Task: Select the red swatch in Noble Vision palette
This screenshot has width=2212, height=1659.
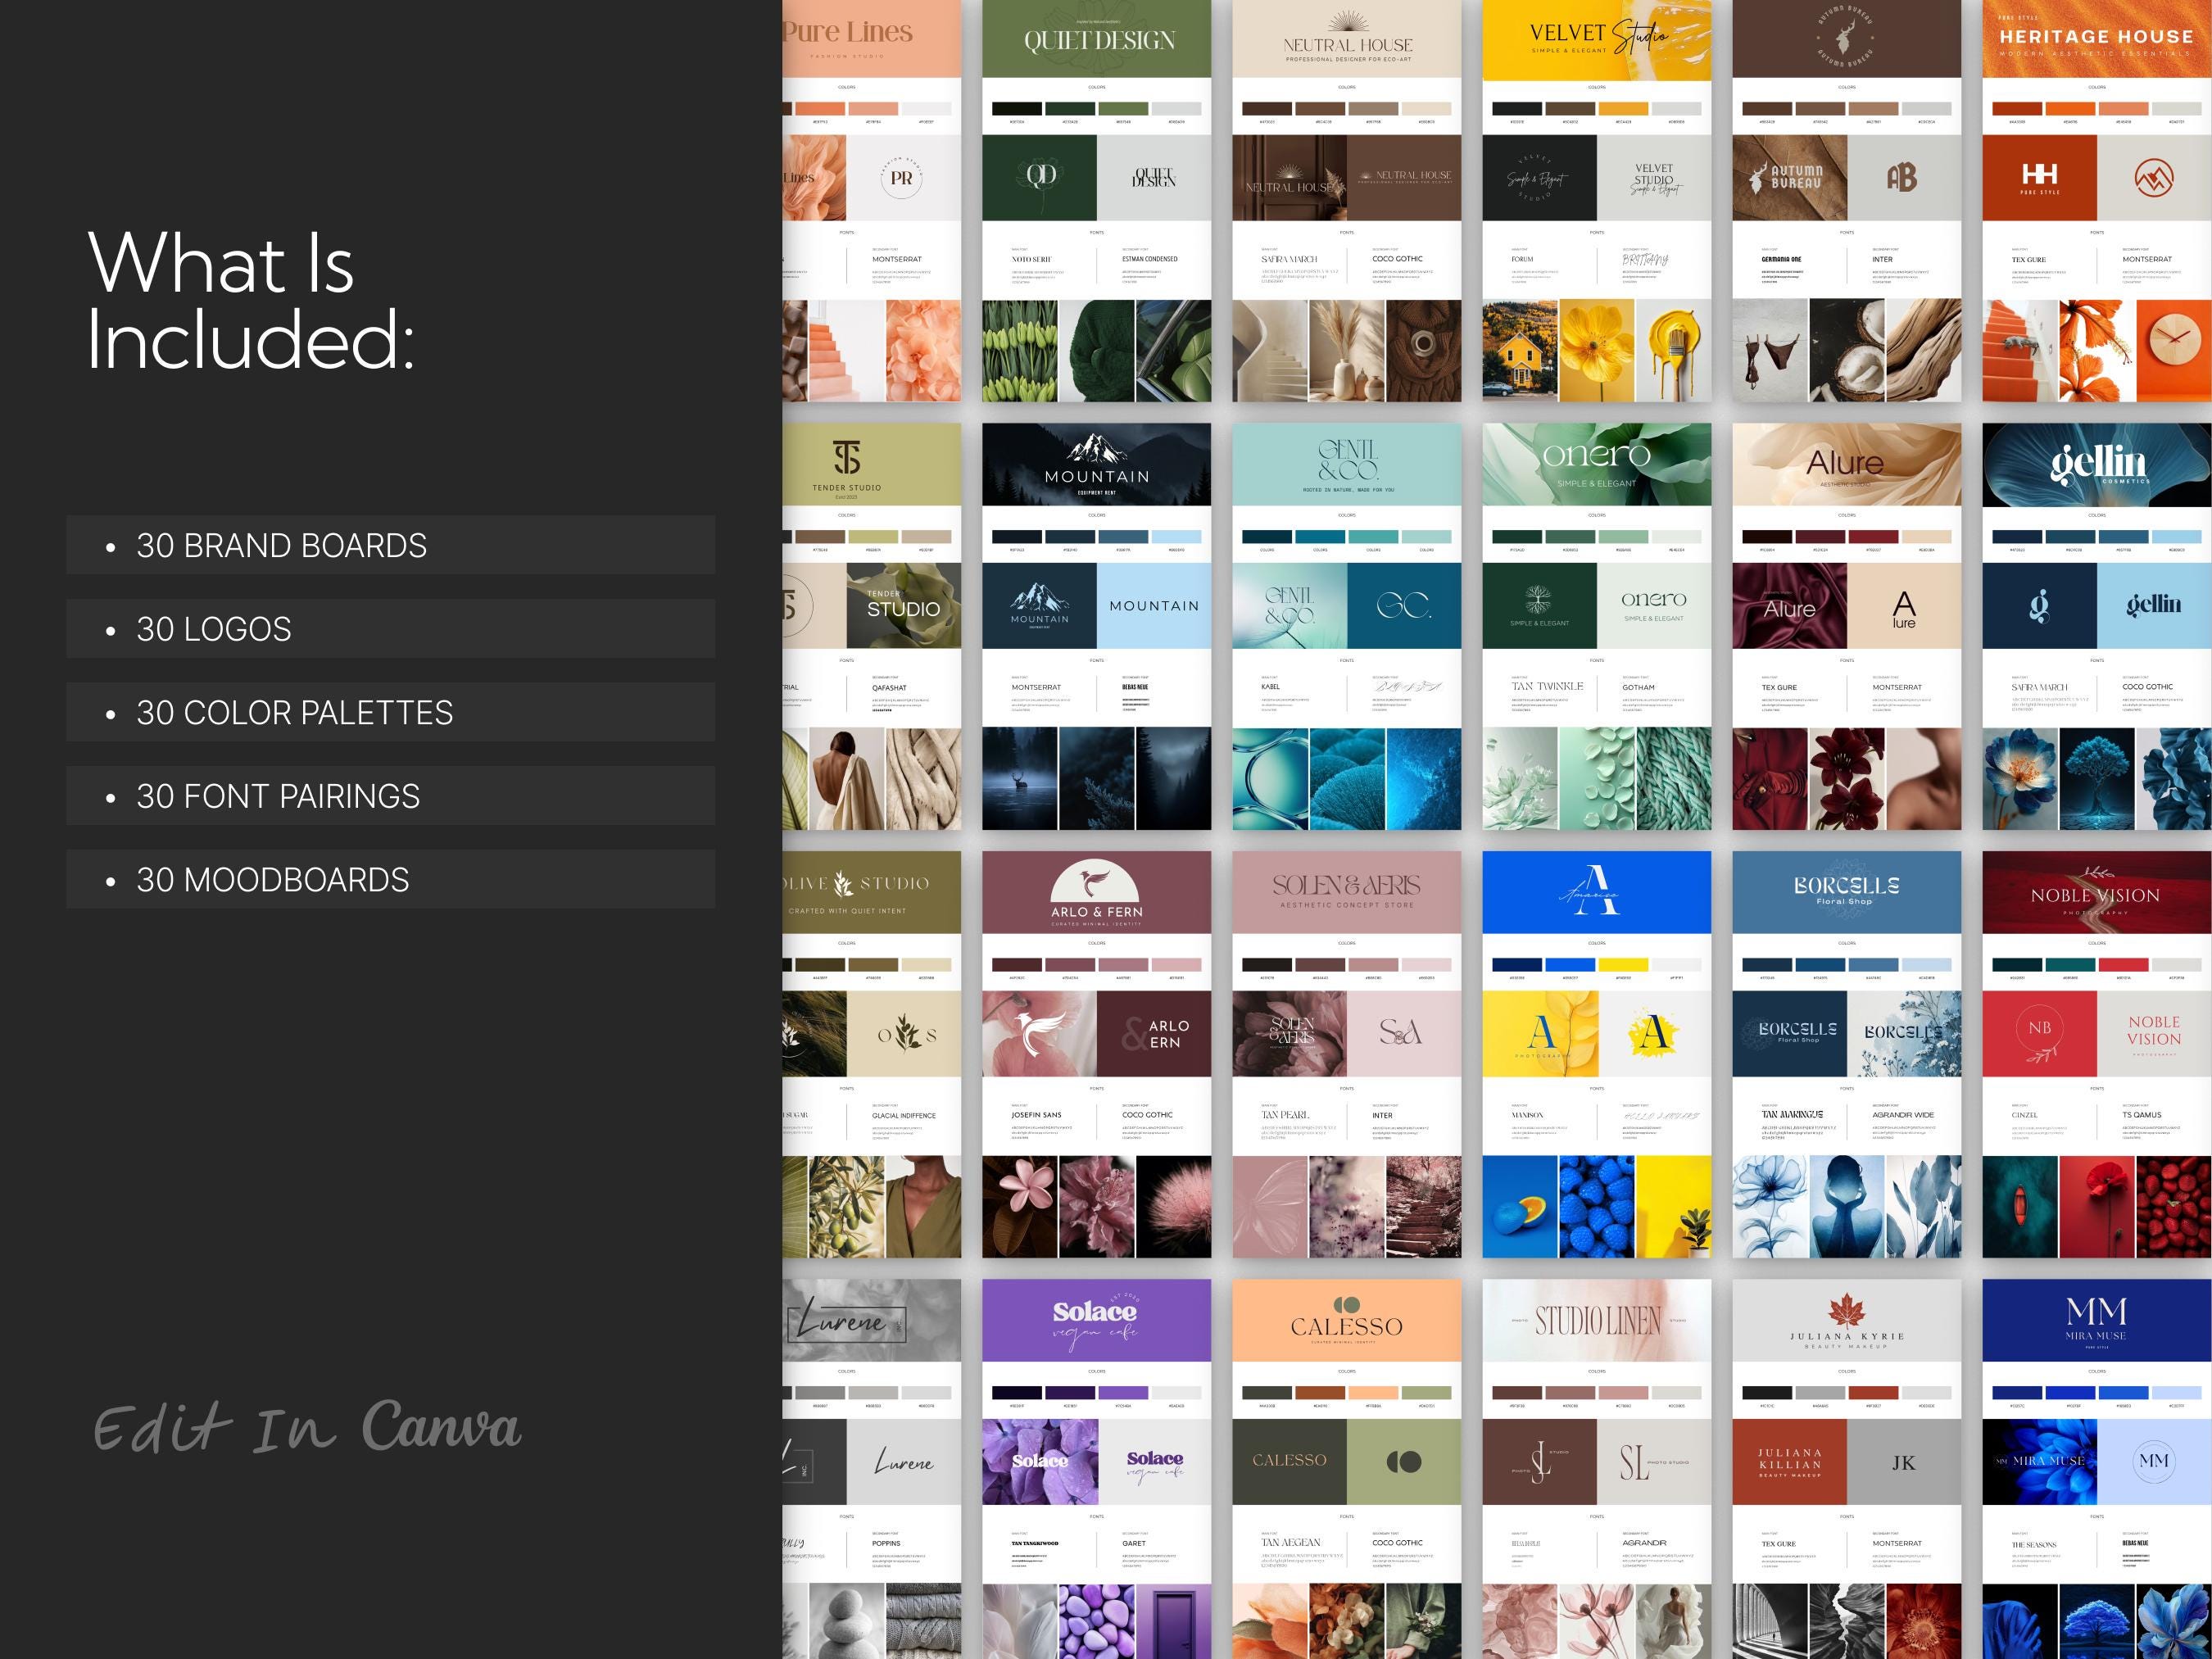Action: point(2123,965)
